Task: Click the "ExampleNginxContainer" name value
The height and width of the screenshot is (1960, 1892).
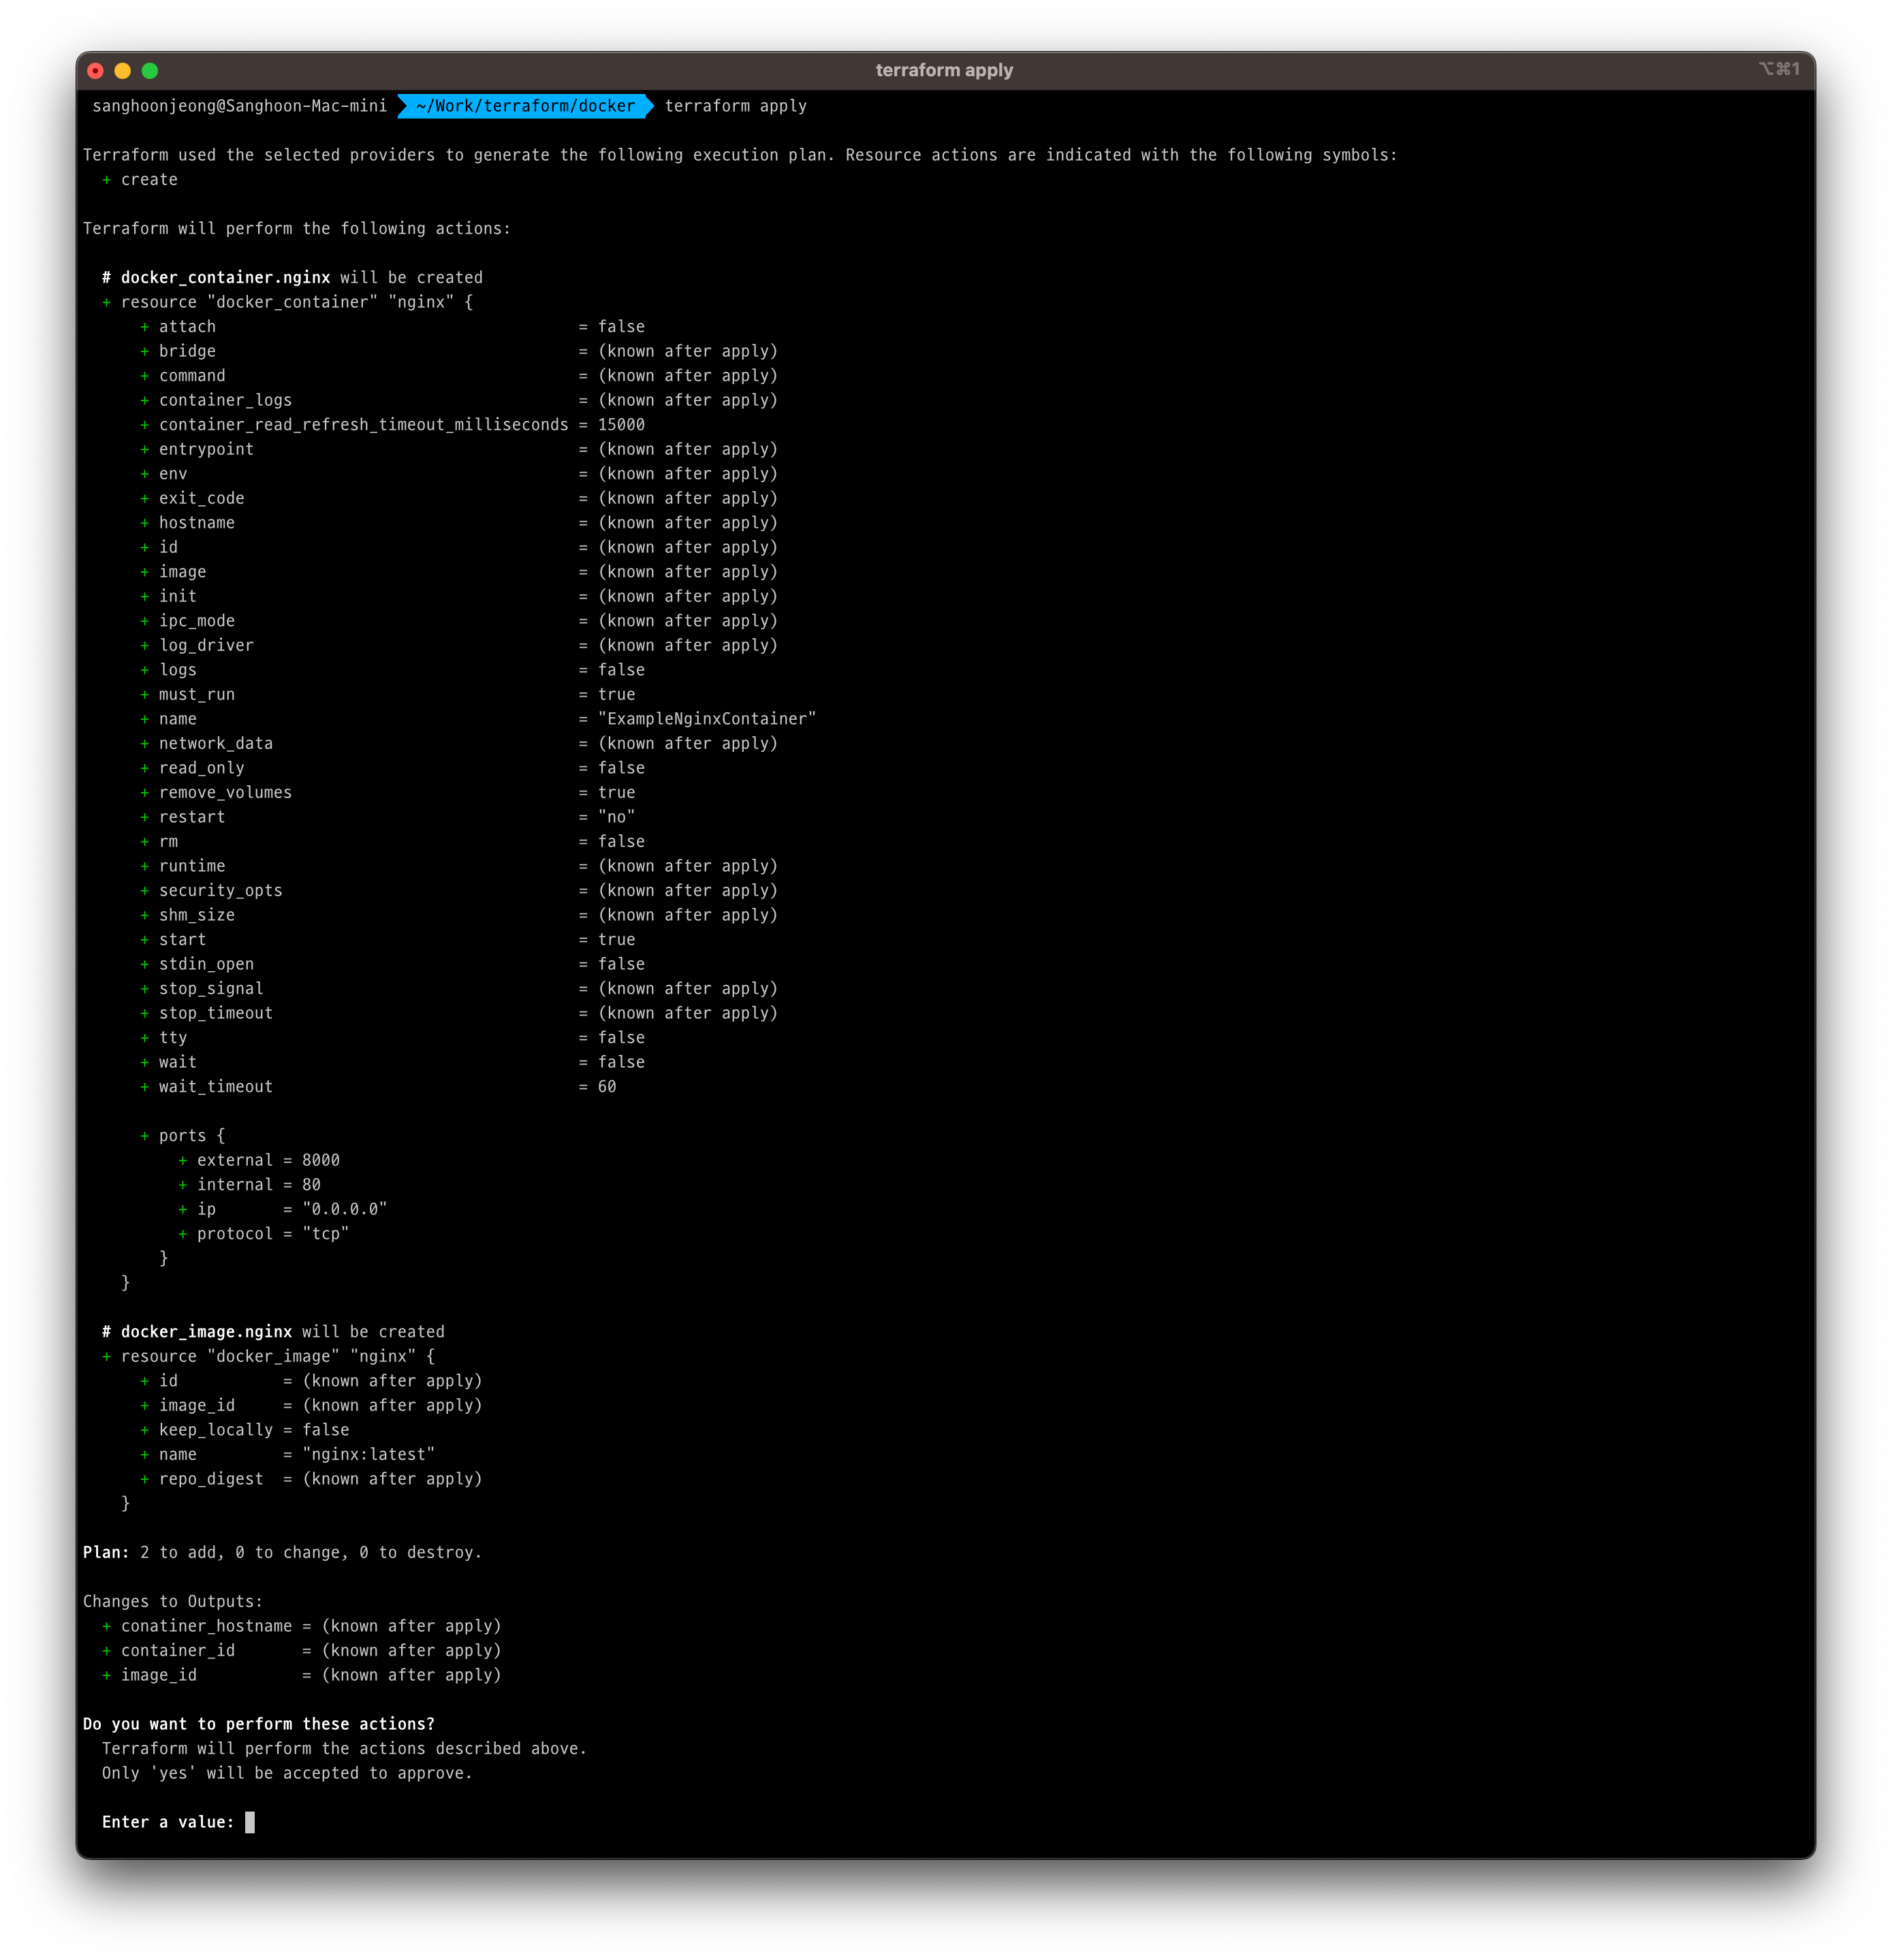Action: [x=707, y=719]
